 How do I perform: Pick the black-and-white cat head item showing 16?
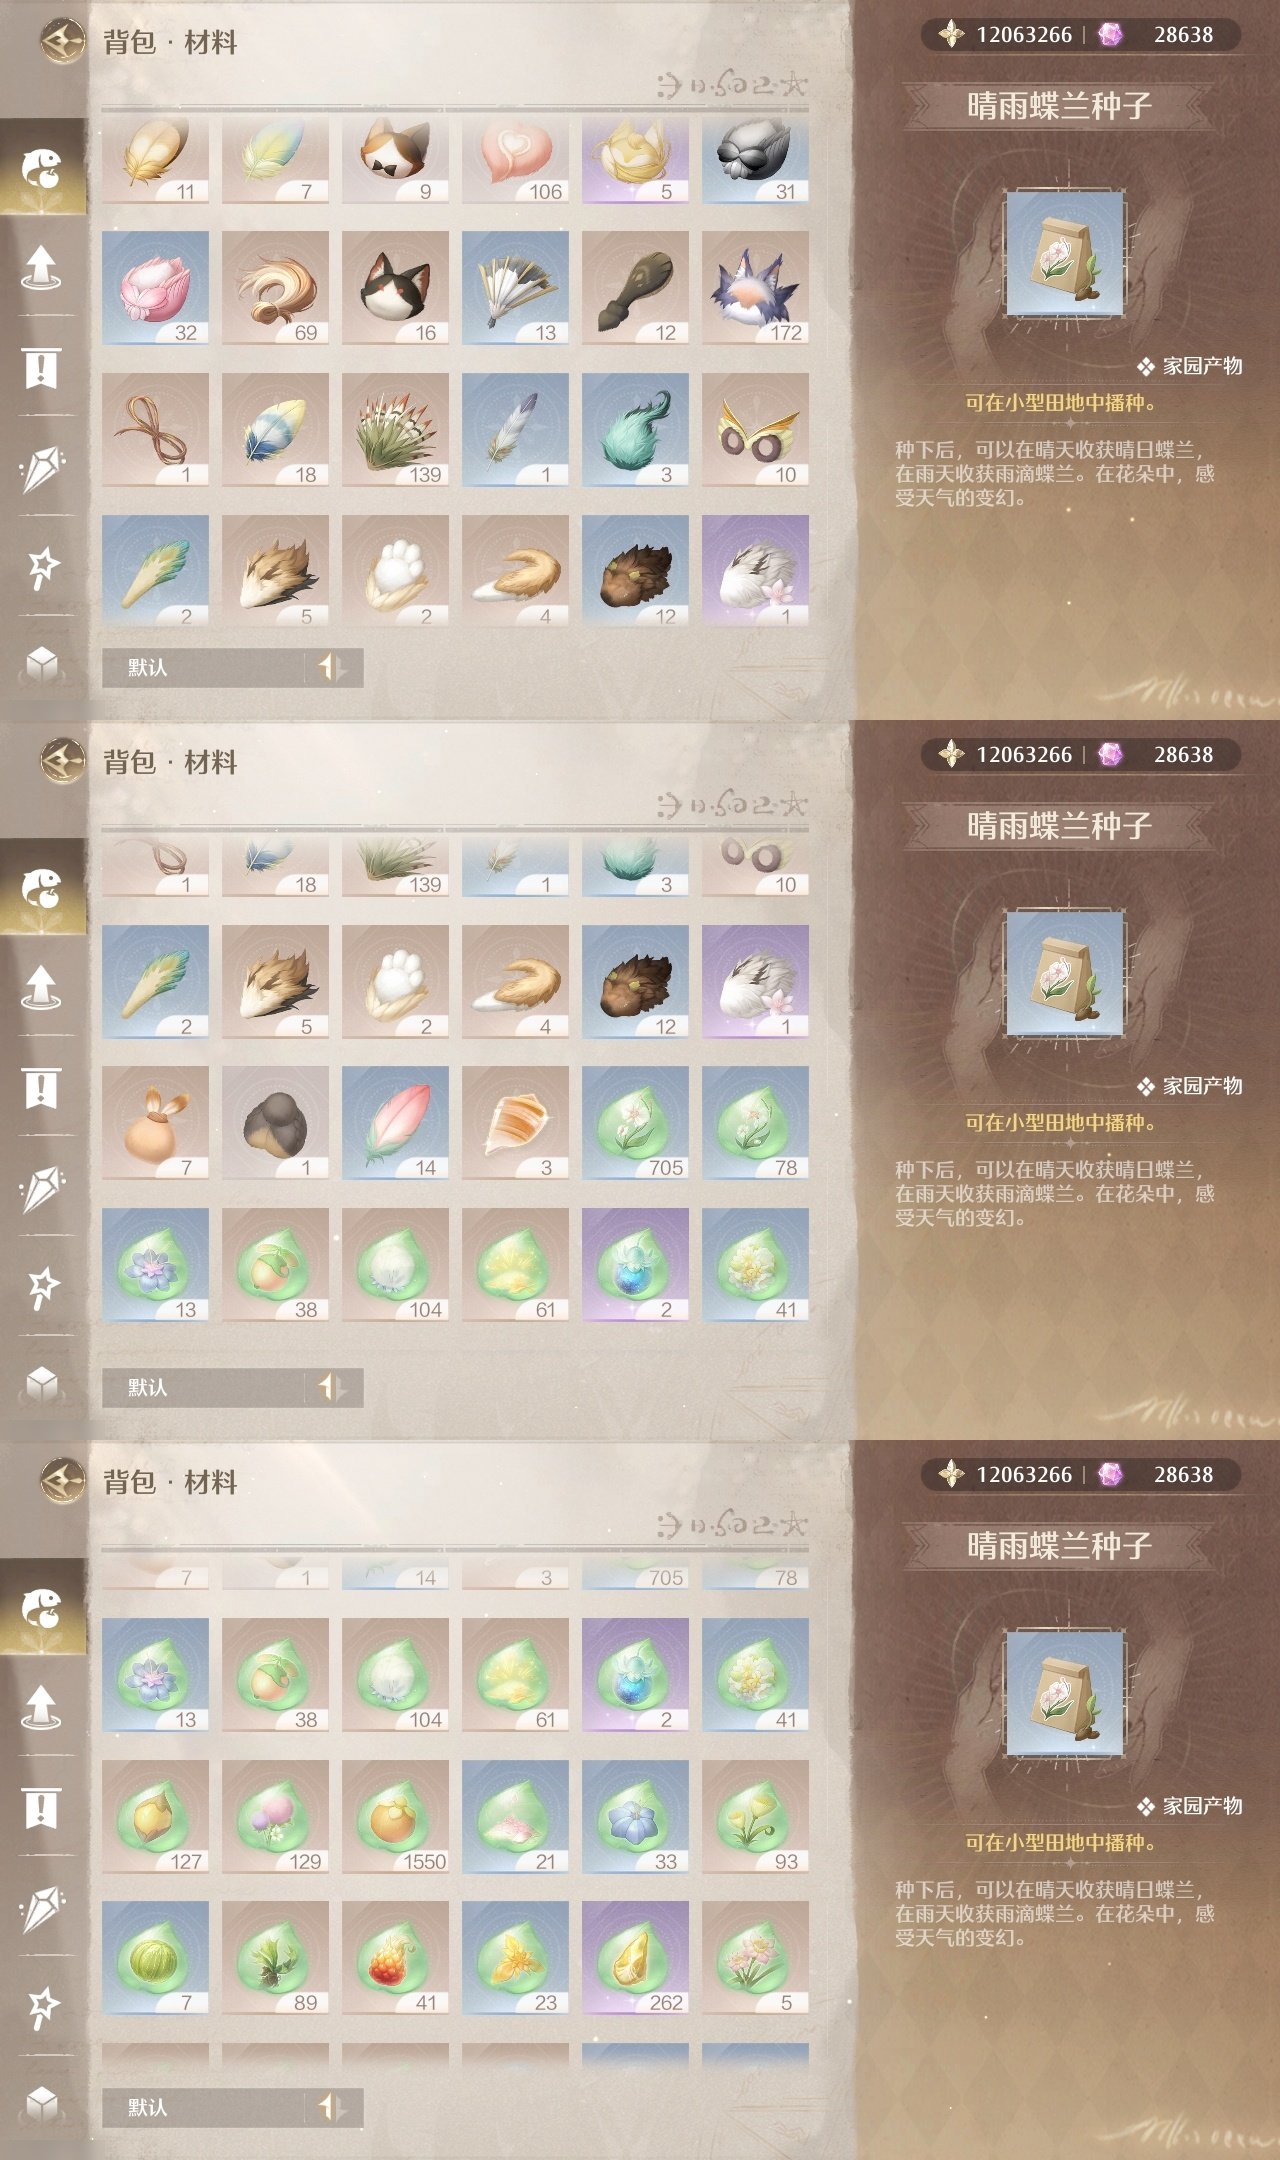pyautogui.click(x=395, y=288)
